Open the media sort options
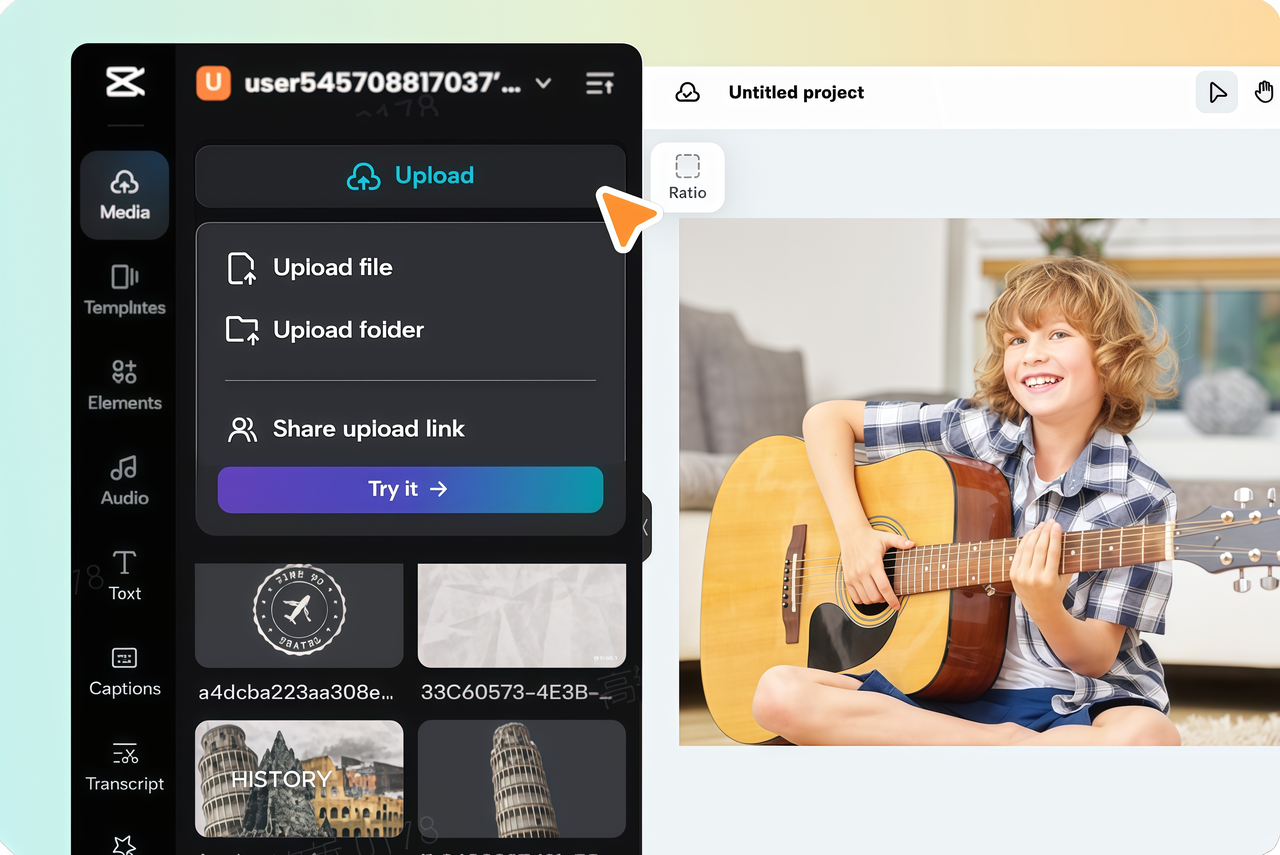This screenshot has height=855, width=1280. tap(599, 84)
